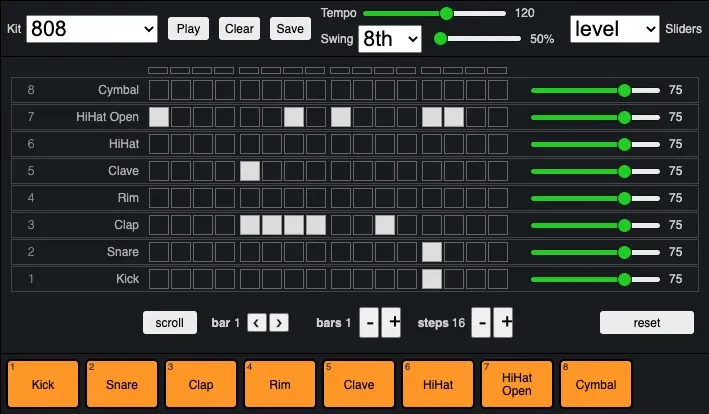Turn off the active Kick step
The height and width of the screenshot is (414, 709).
pos(432,278)
